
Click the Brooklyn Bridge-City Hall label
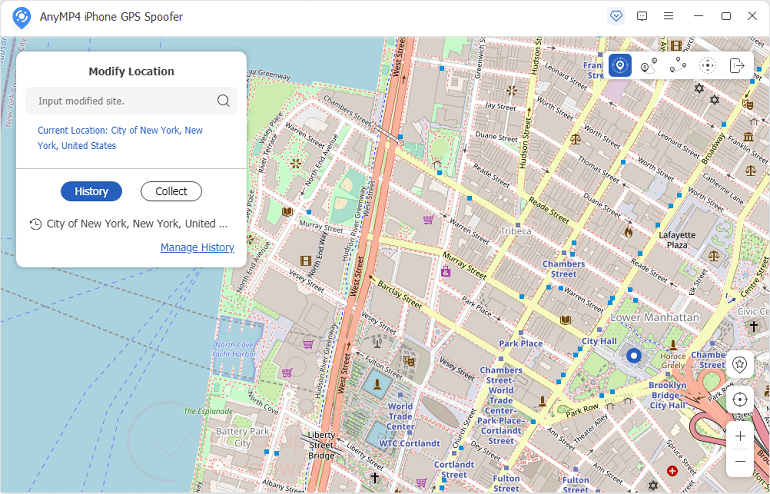pyautogui.click(x=667, y=395)
